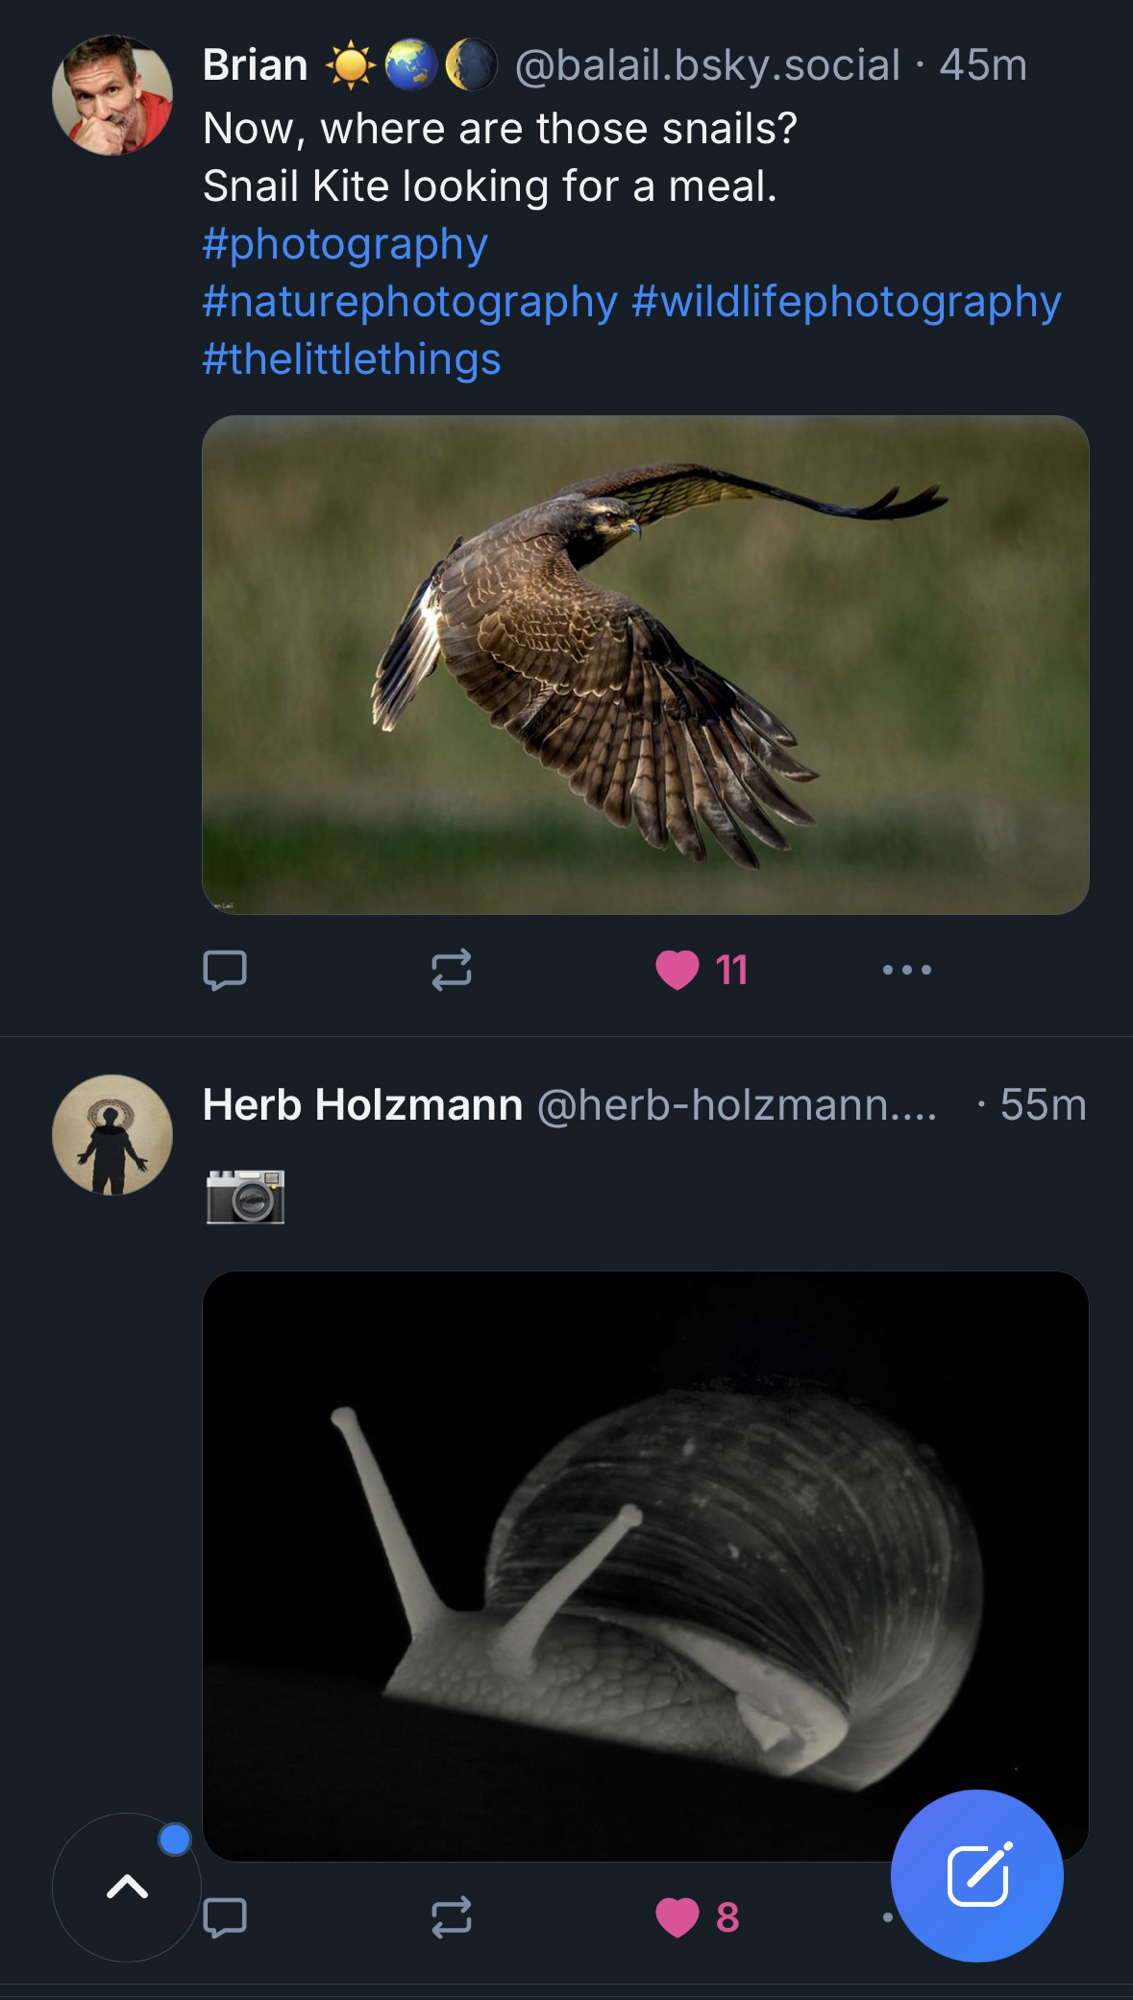Screen dimensions: 1133x2000
Task: Open more options on Brian's post
Action: (x=906, y=970)
